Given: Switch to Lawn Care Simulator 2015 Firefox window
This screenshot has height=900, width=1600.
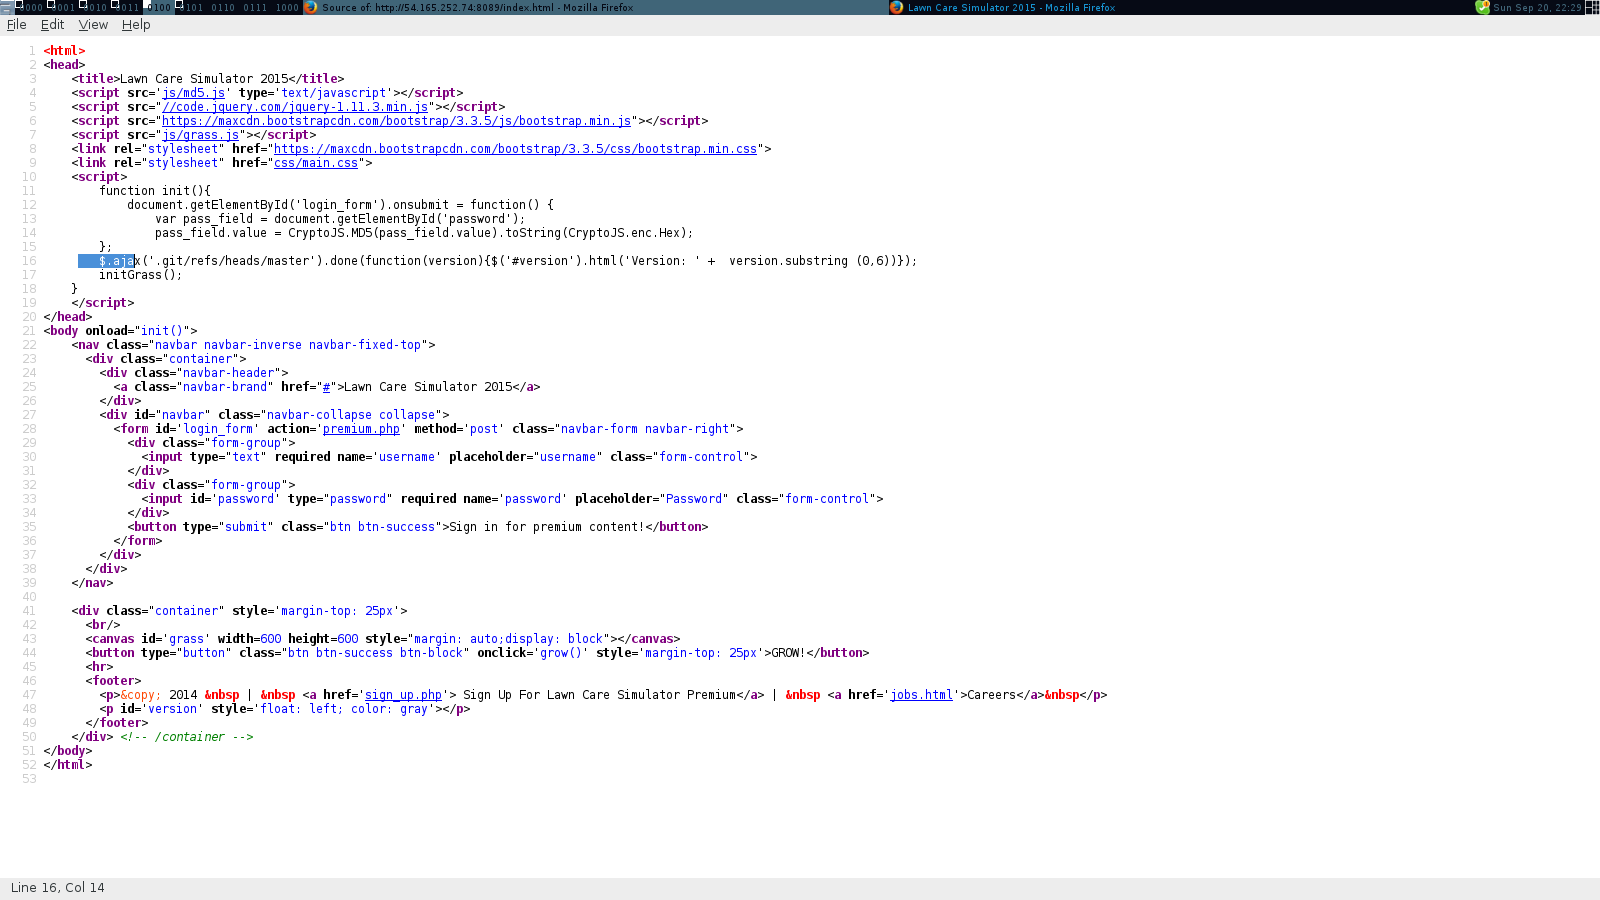Looking at the screenshot, I should (1180, 7).
